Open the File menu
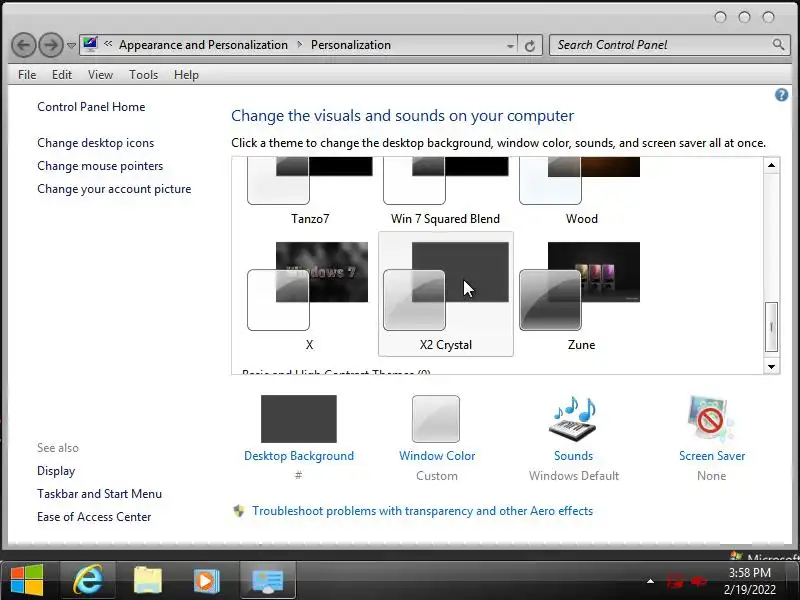 (27, 74)
